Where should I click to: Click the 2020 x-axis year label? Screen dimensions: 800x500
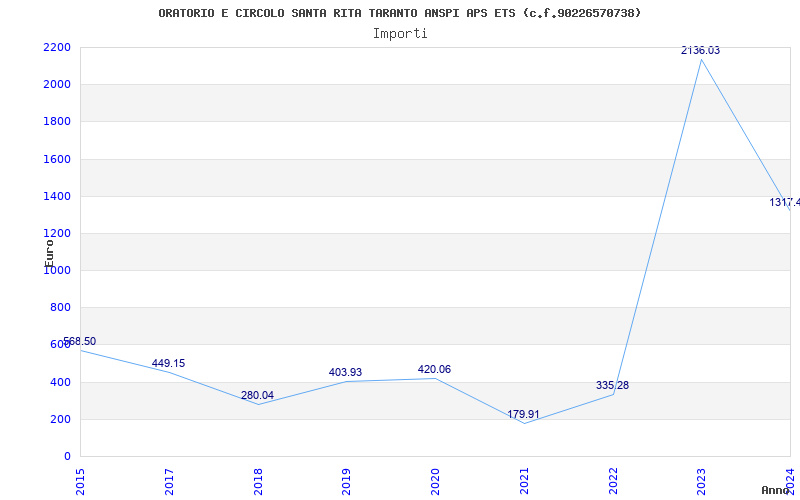pos(435,482)
